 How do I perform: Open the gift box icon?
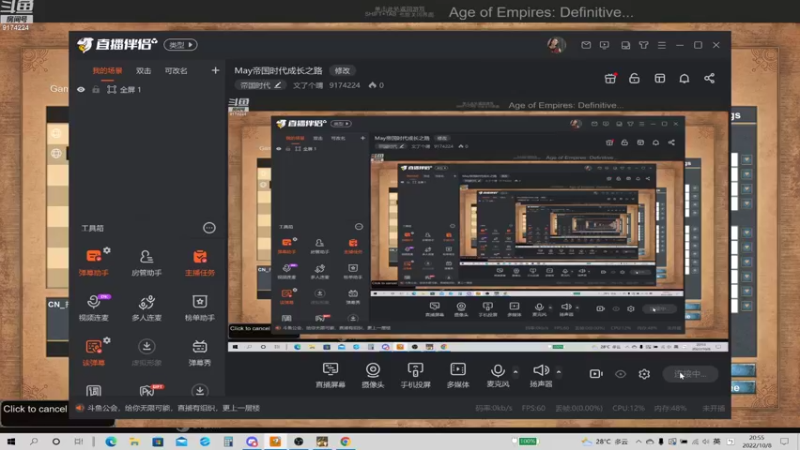coord(610,78)
